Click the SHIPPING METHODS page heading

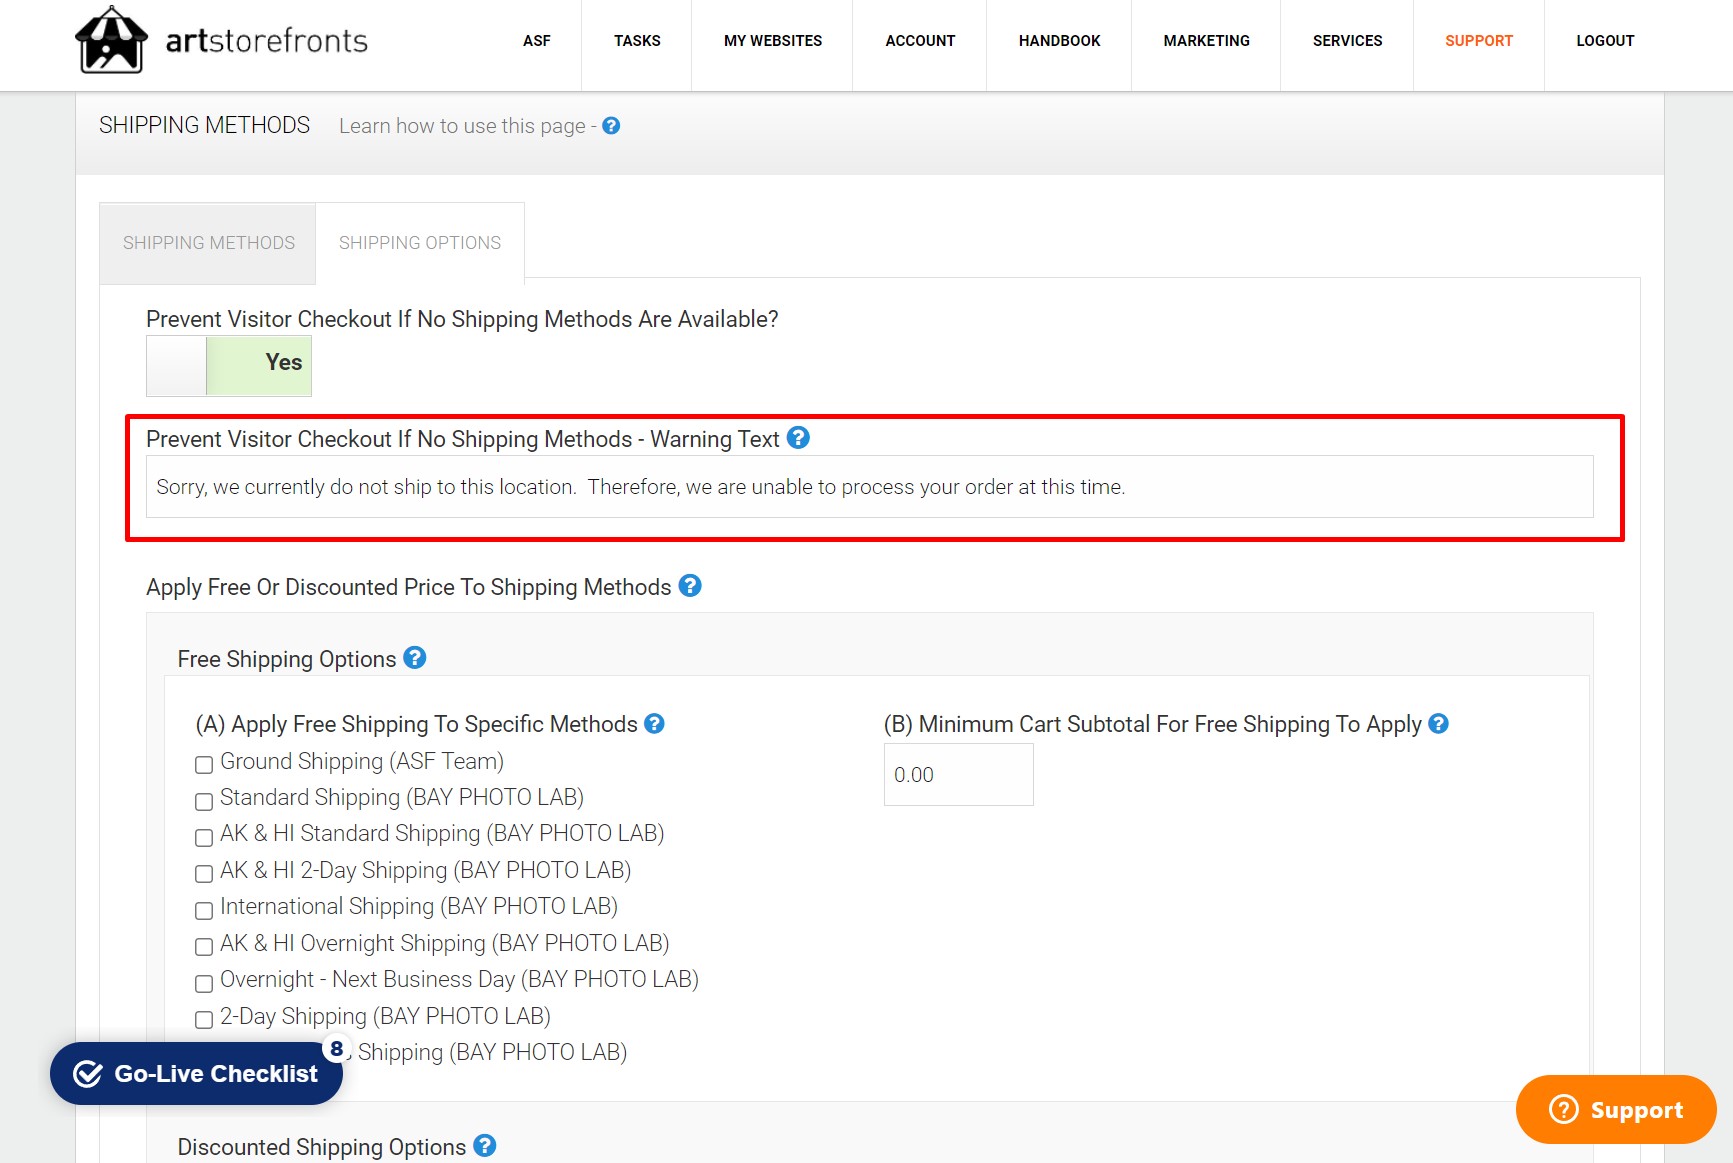point(205,125)
